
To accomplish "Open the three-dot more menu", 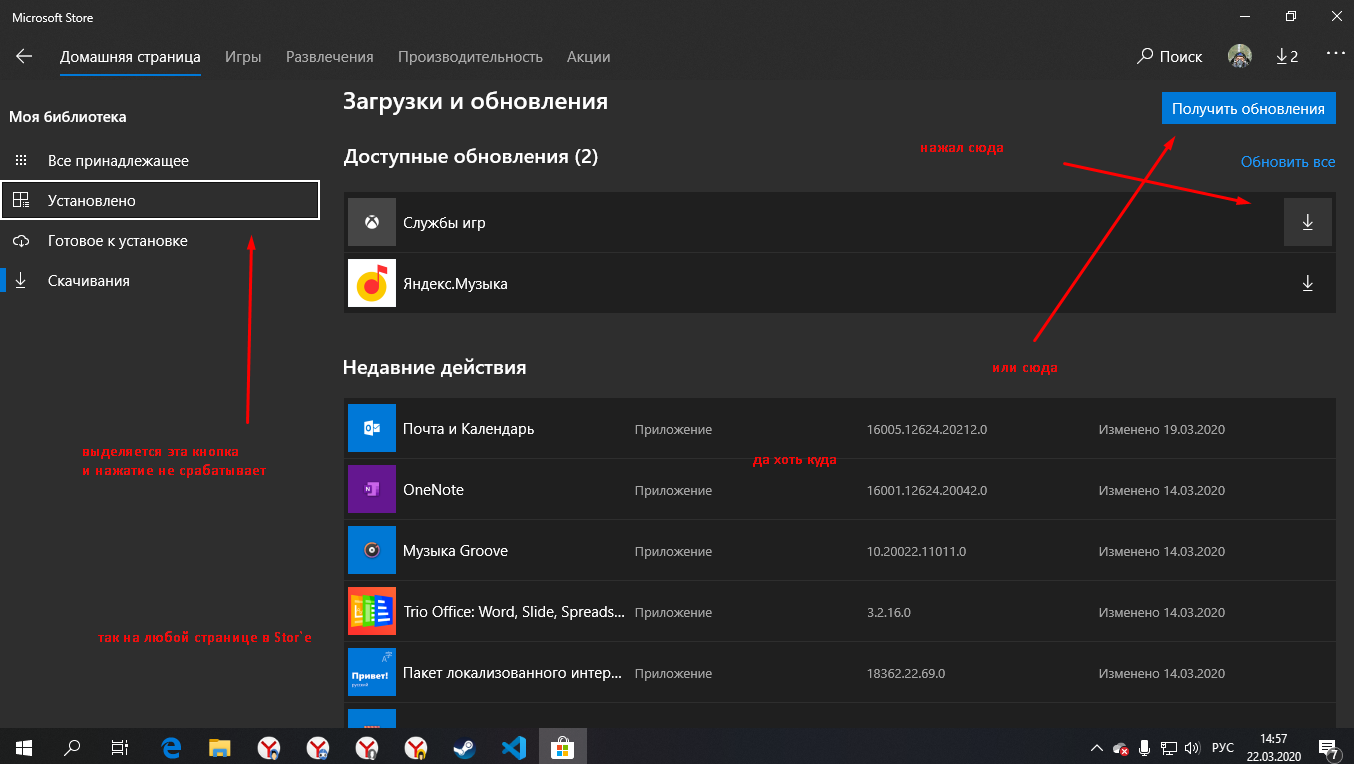I will coord(1336,54).
